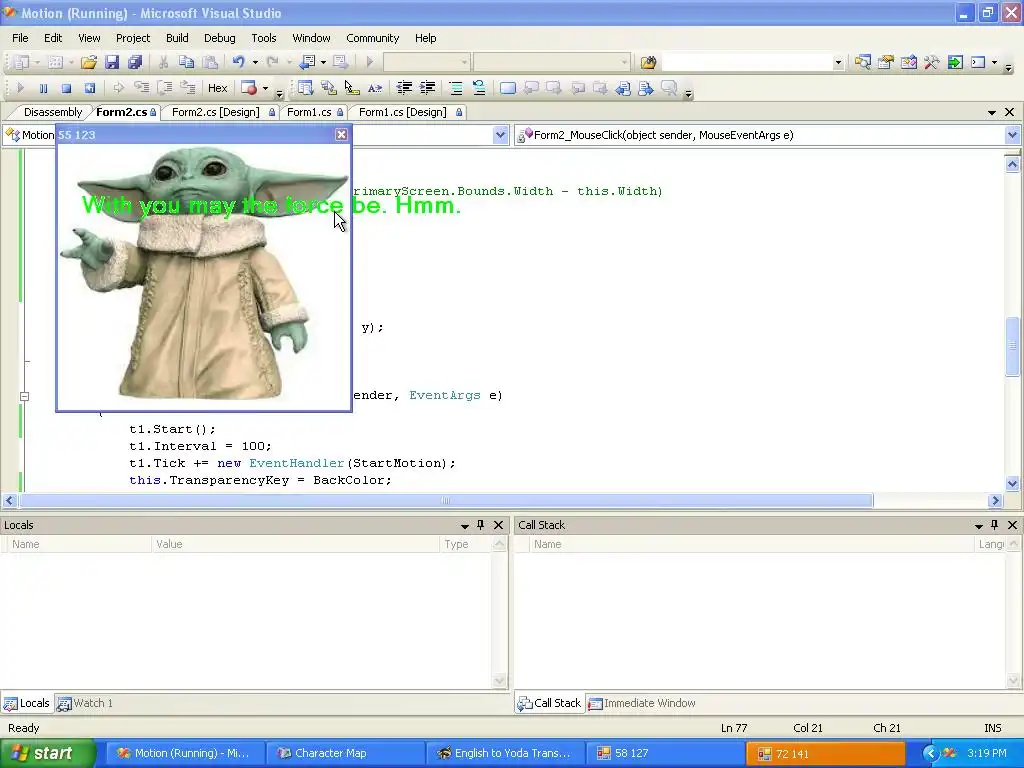Click the Open File toolbar icon
1024x768 pixels.
point(89,62)
